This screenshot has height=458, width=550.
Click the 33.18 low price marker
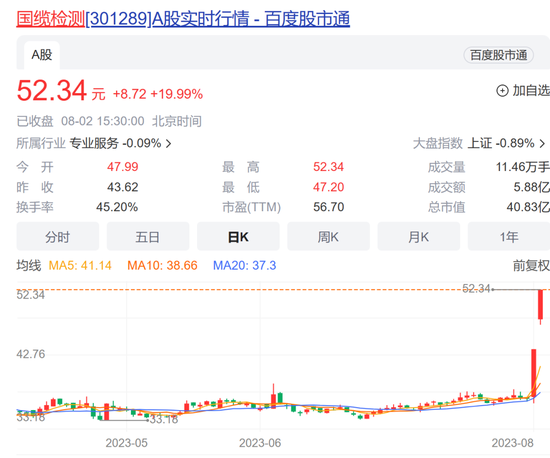pos(164,419)
